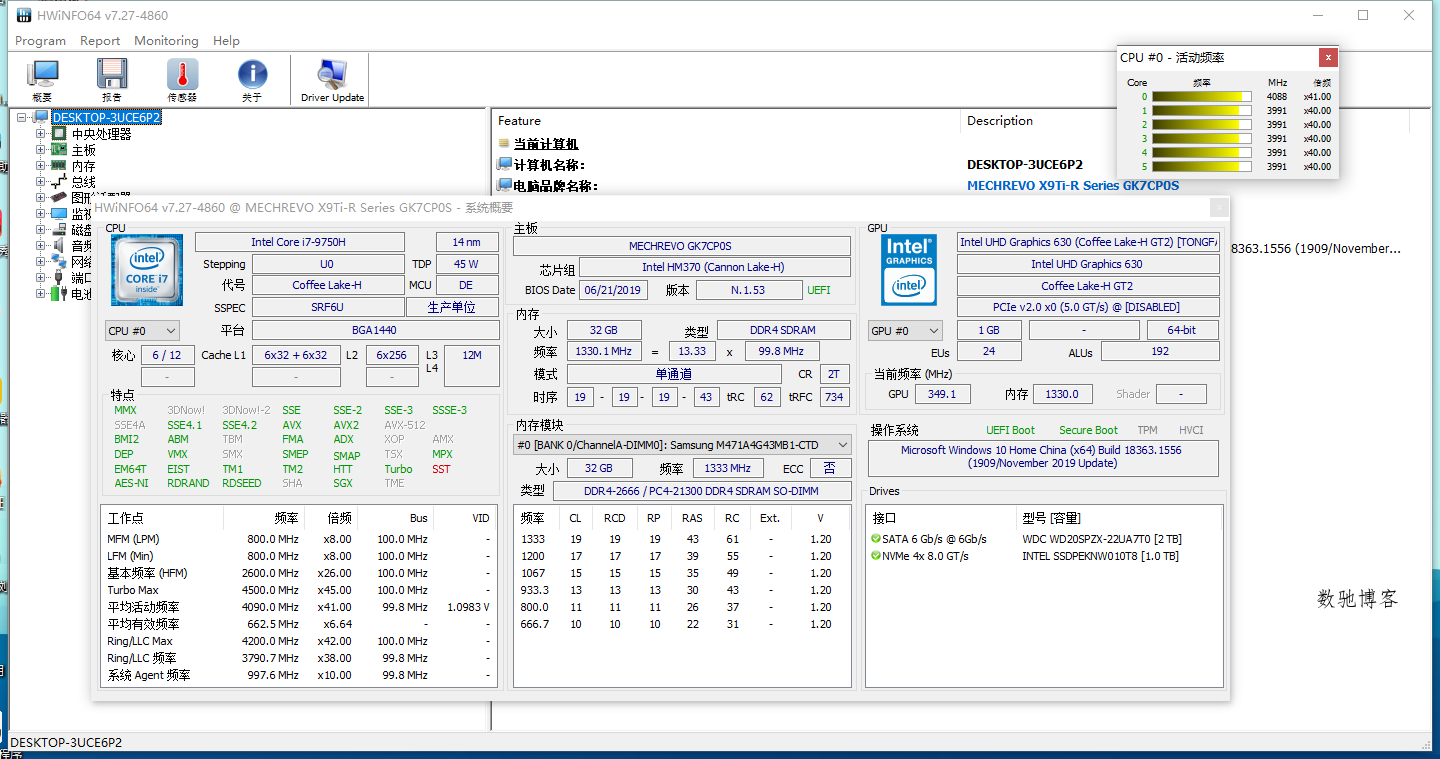This screenshot has height=759, width=1440.
Task: Click the 报告 report floppy icon
Action: tap(112, 75)
